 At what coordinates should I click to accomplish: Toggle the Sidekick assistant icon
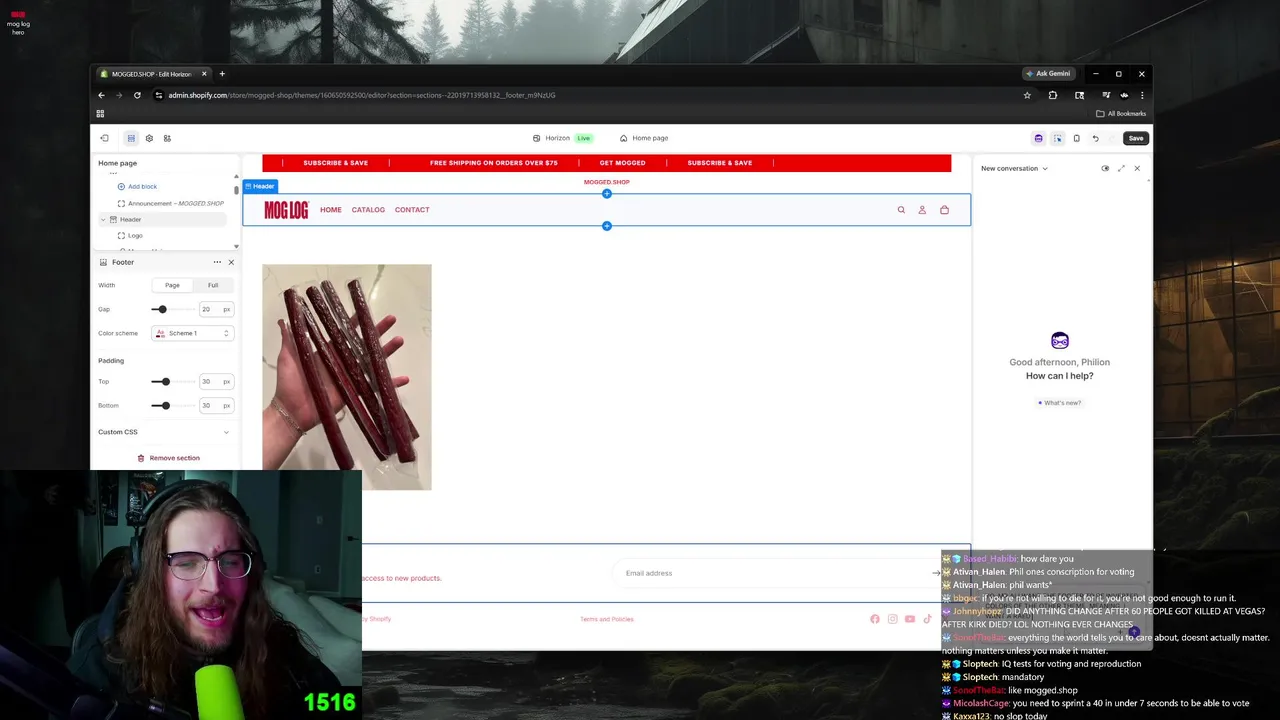point(1038,138)
